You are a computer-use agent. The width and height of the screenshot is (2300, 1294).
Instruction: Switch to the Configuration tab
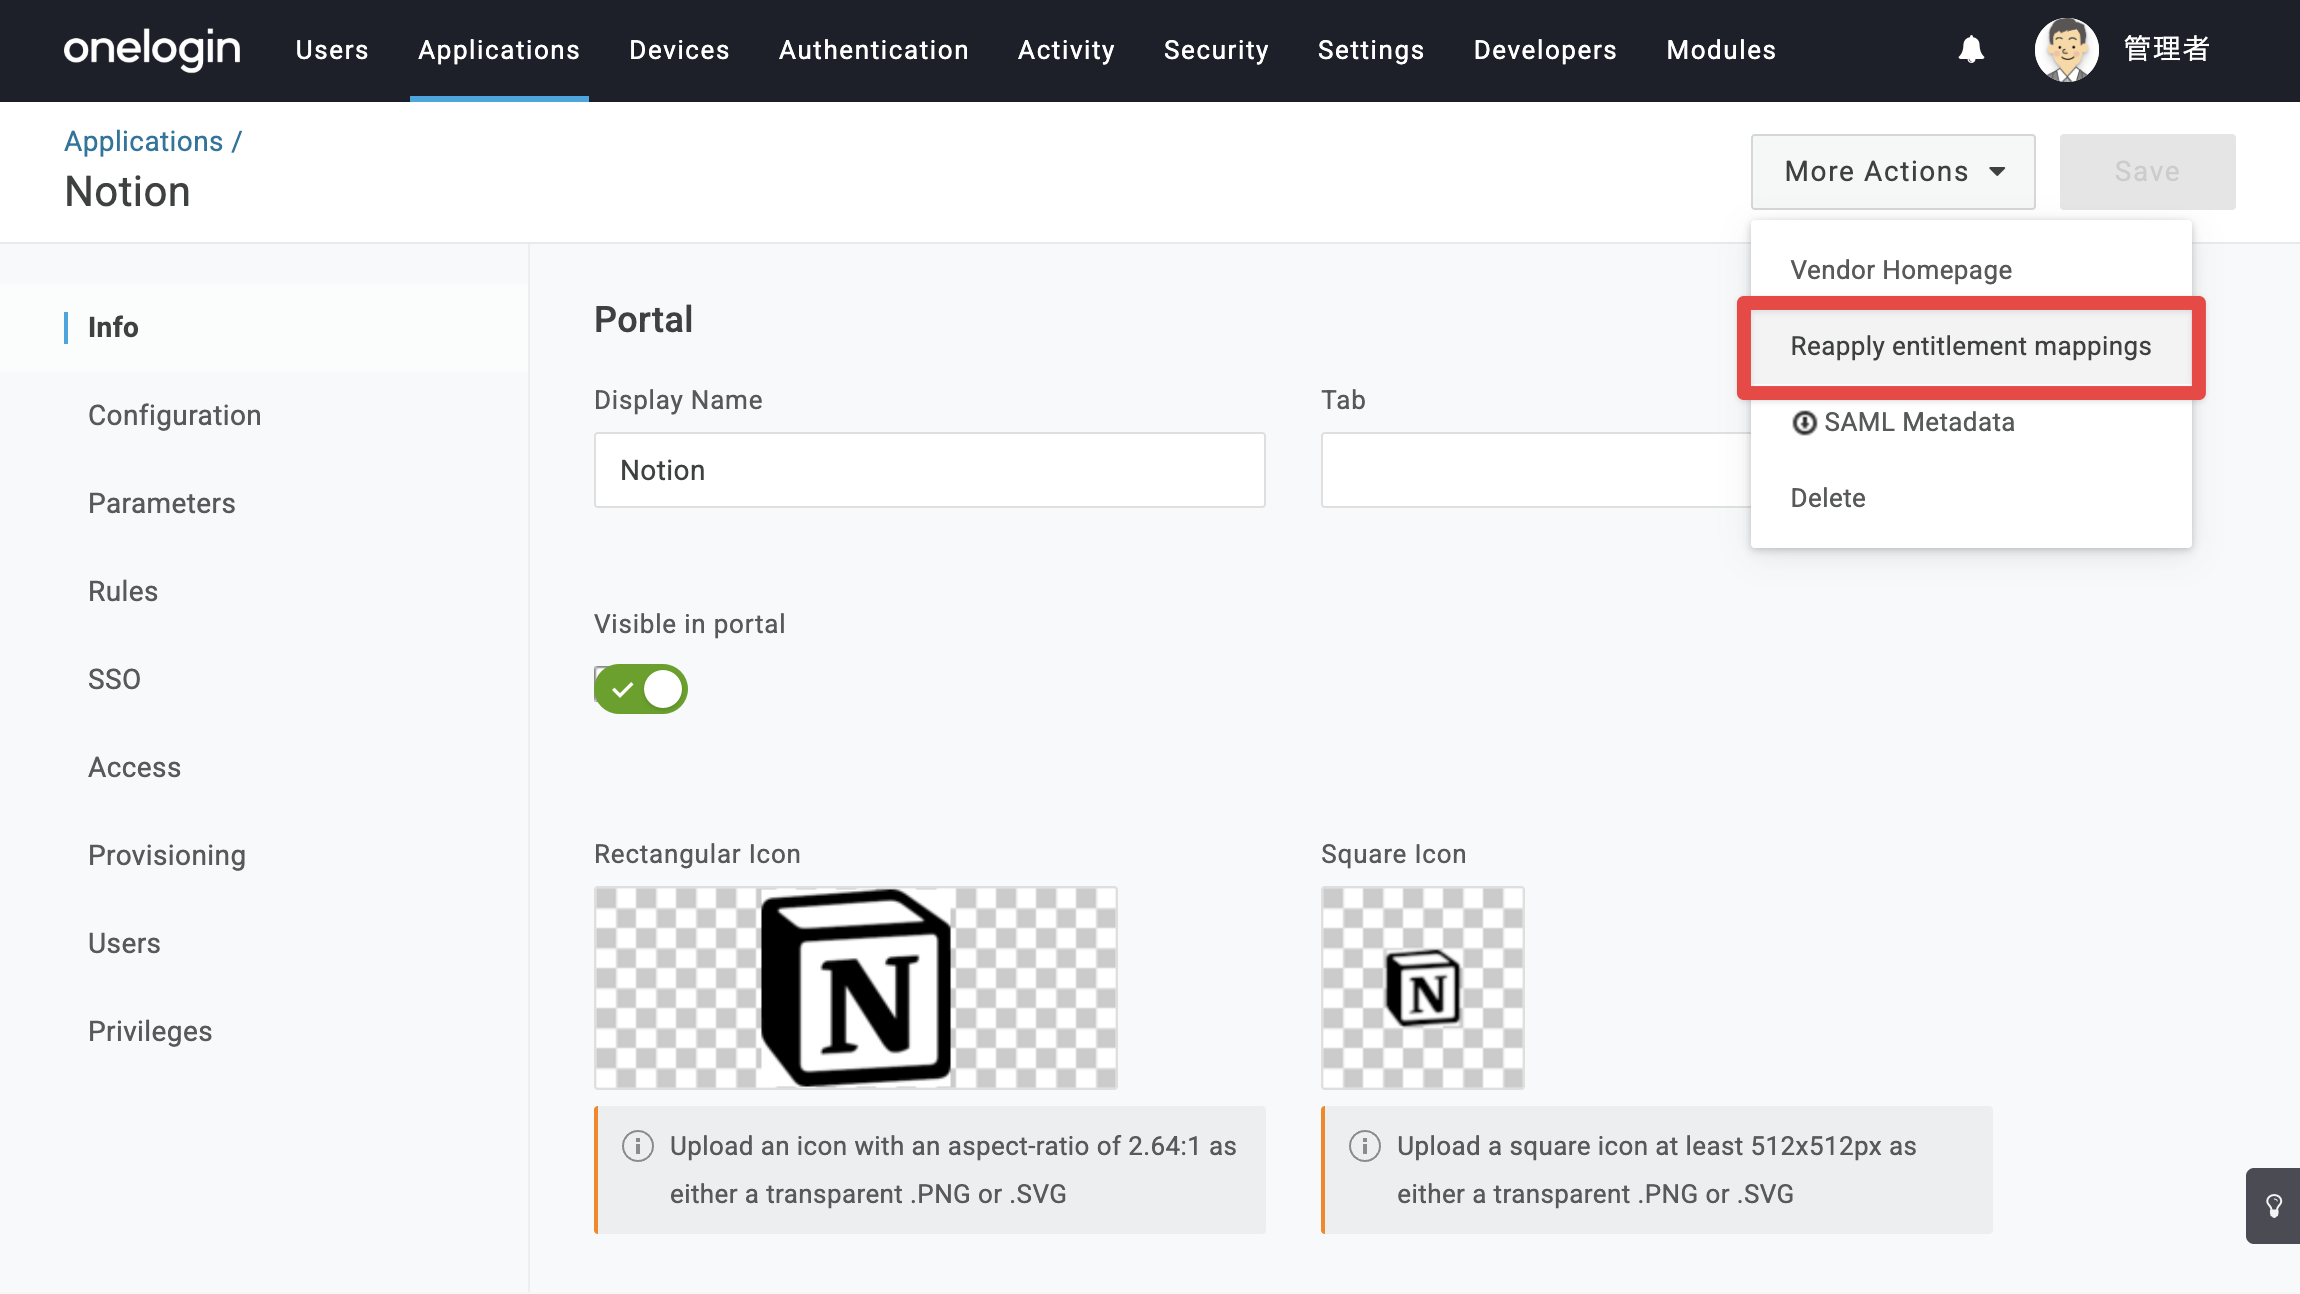pos(264,416)
